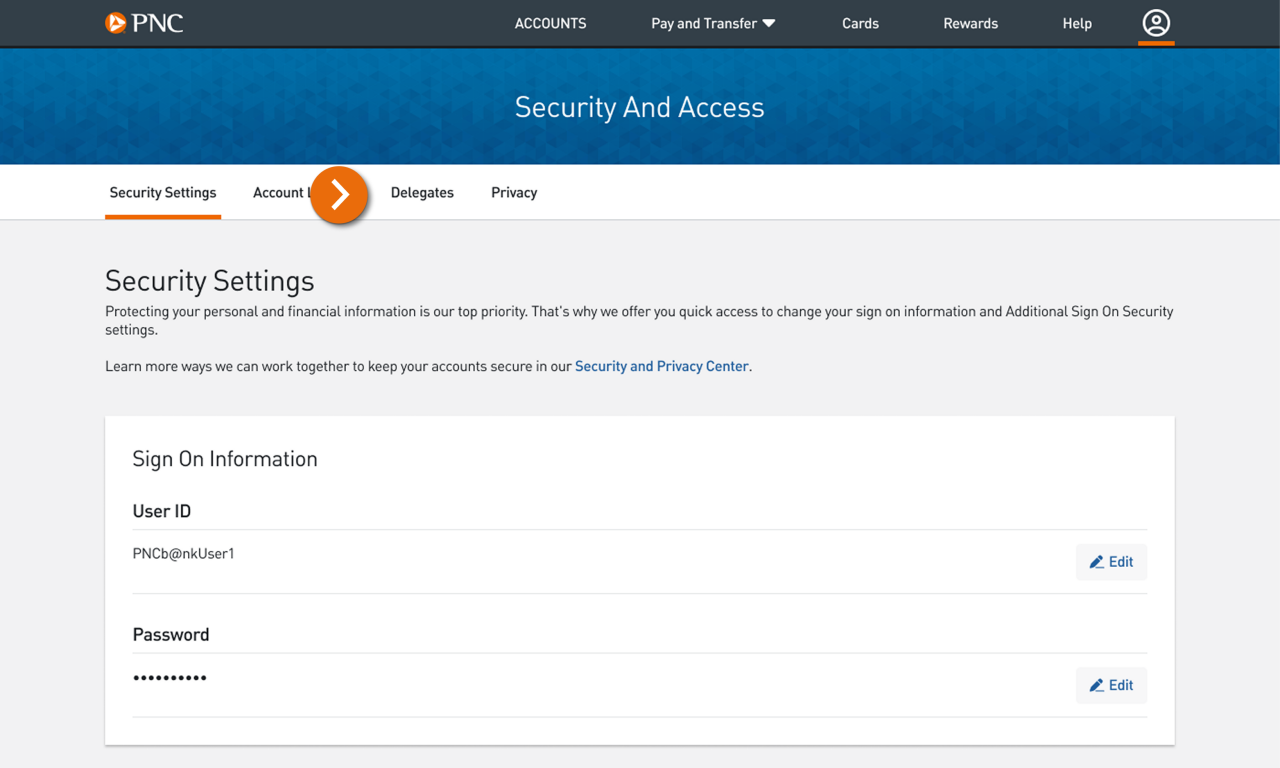Image resolution: width=1280 pixels, height=768 pixels.
Task: Click the orange arrow over the tabs
Action: tap(339, 196)
